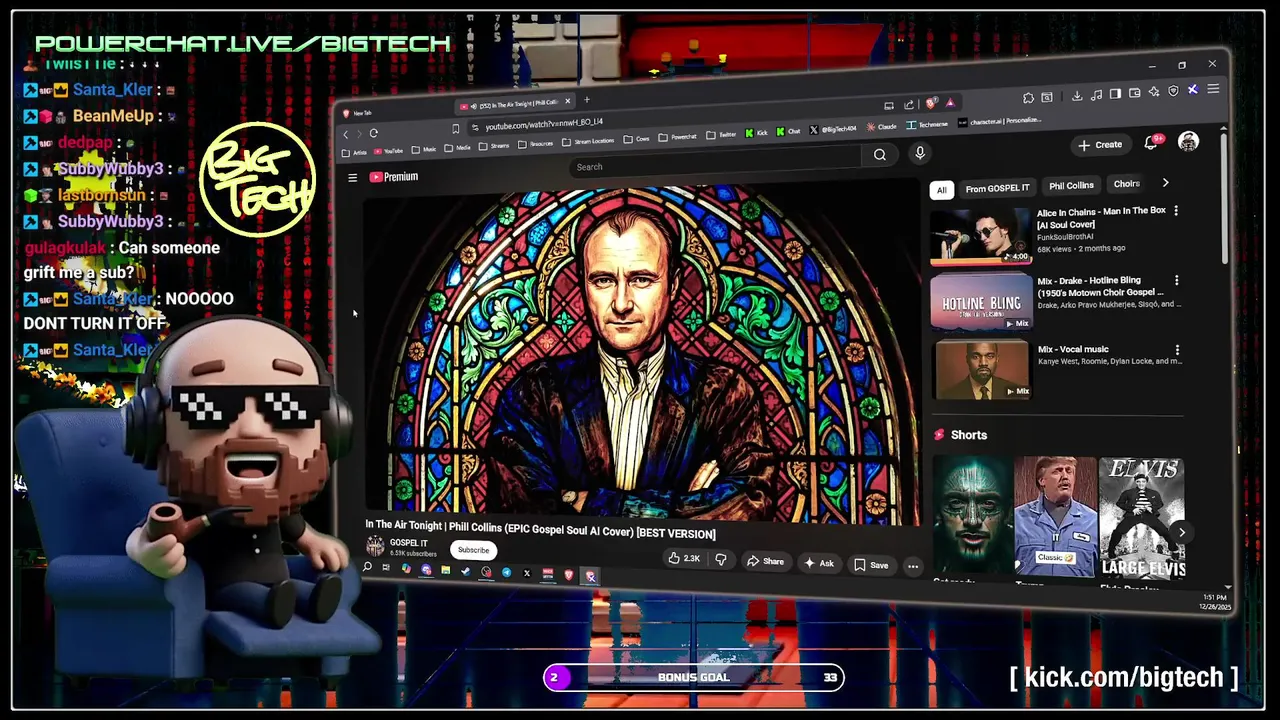Image resolution: width=1280 pixels, height=720 pixels.
Task: Show next Shorts with arrow button
Action: coord(1181,532)
